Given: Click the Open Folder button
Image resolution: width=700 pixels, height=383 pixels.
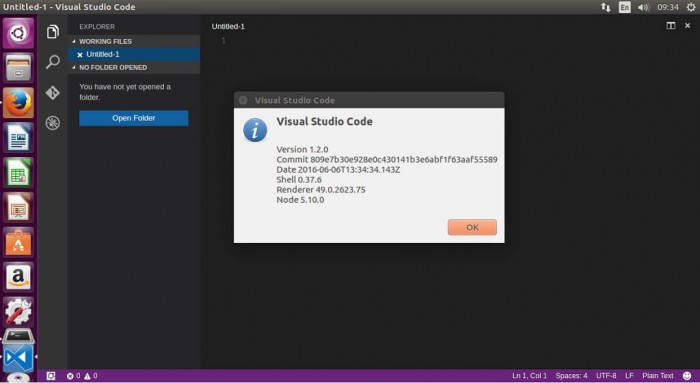Looking at the screenshot, I should [x=133, y=118].
